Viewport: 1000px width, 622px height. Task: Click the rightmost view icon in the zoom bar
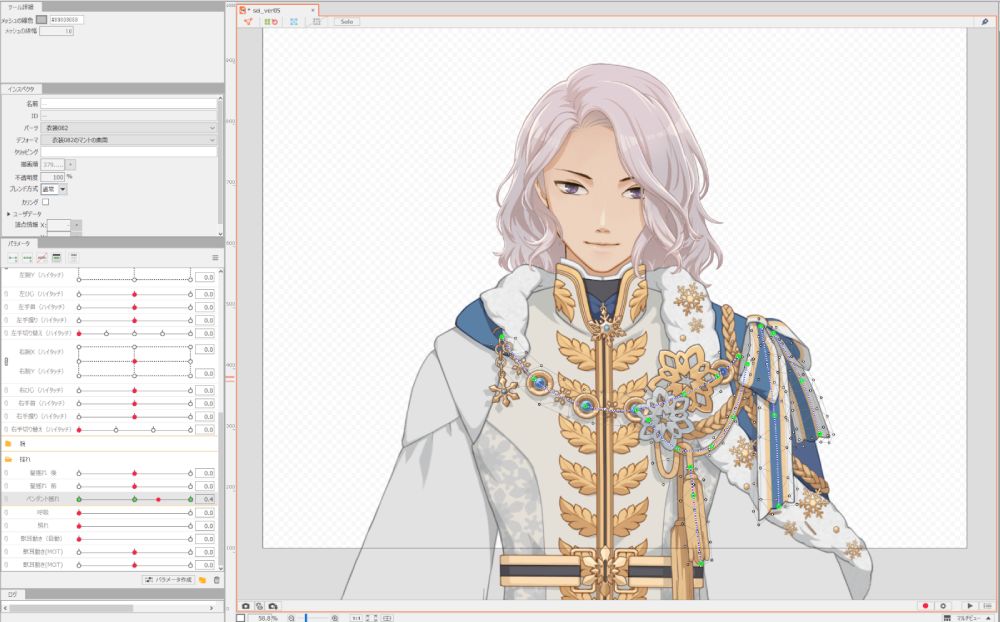(387, 618)
